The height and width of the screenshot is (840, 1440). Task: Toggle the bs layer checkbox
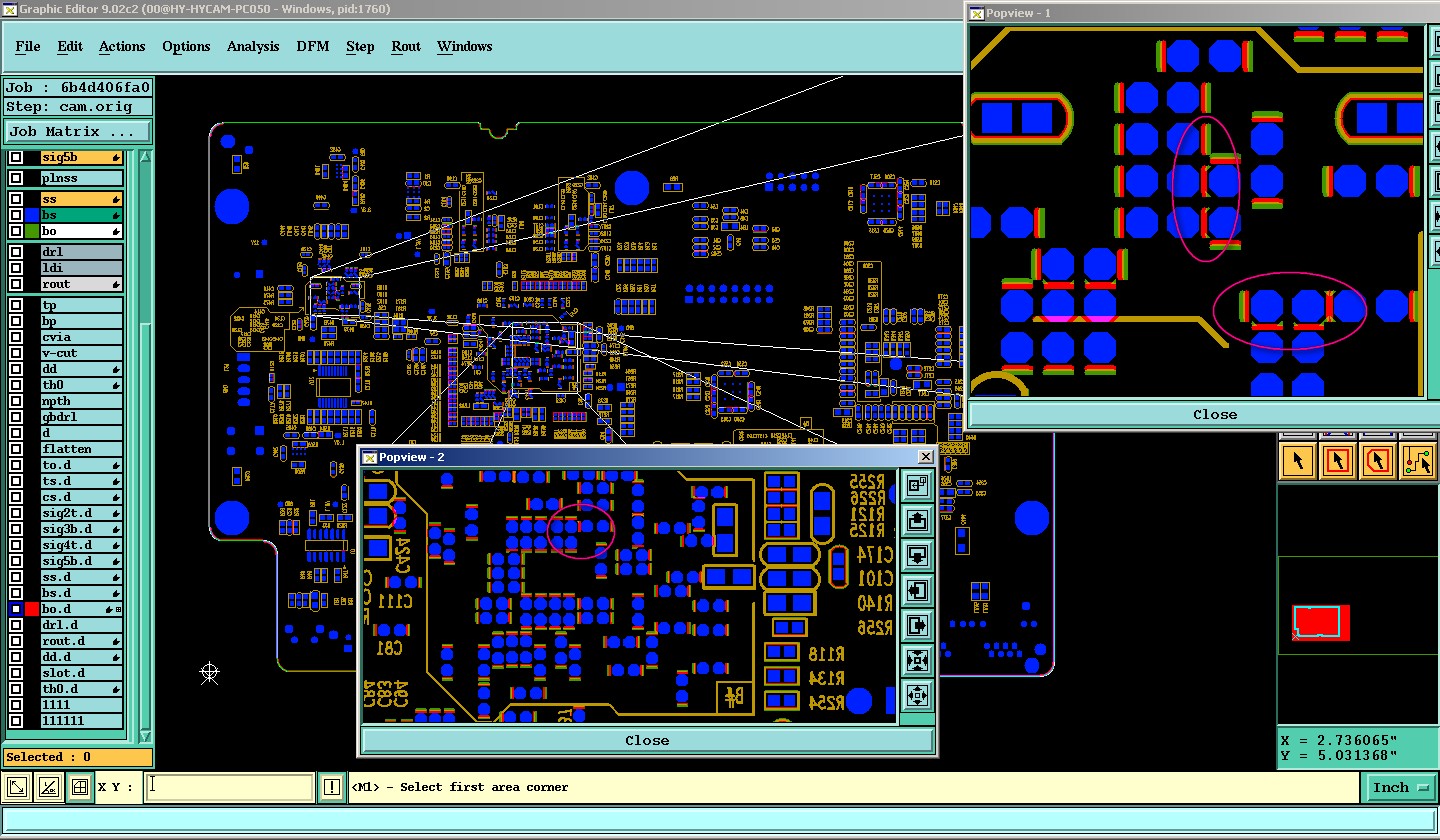(x=16, y=215)
